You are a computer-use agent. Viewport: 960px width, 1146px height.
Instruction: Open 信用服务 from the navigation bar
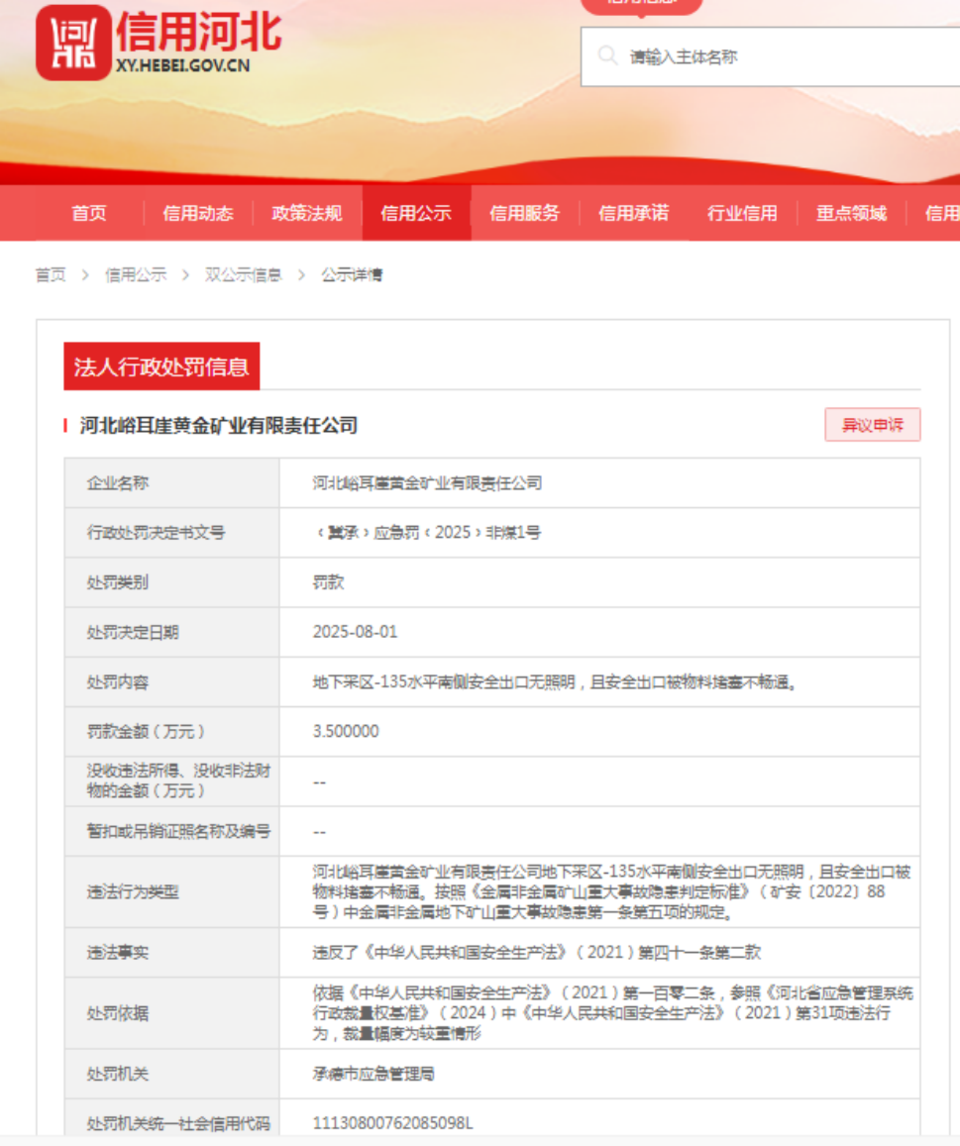[525, 213]
